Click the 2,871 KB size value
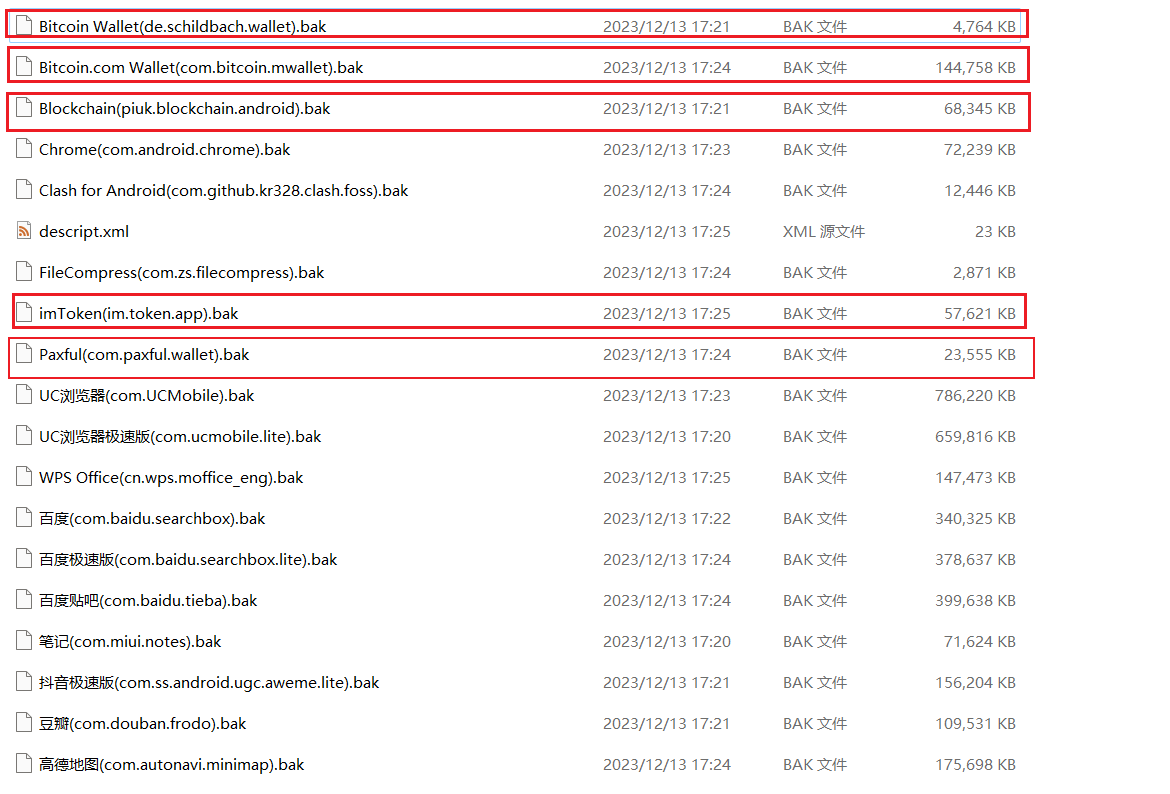 click(x=984, y=273)
